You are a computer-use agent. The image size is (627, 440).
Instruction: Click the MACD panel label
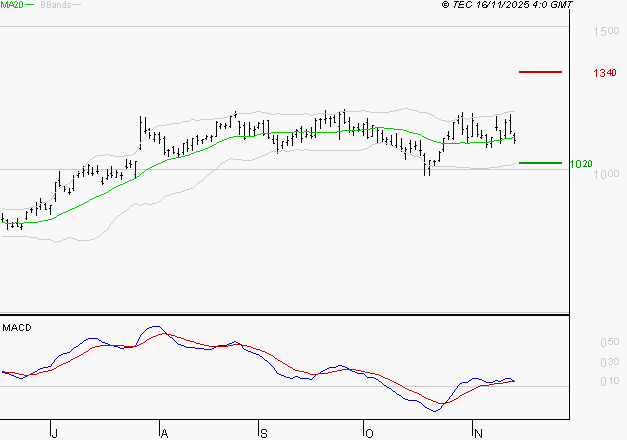coord(16,327)
